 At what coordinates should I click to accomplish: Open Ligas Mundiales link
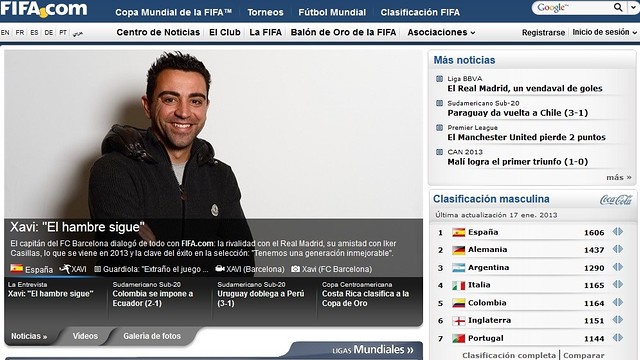tap(373, 350)
